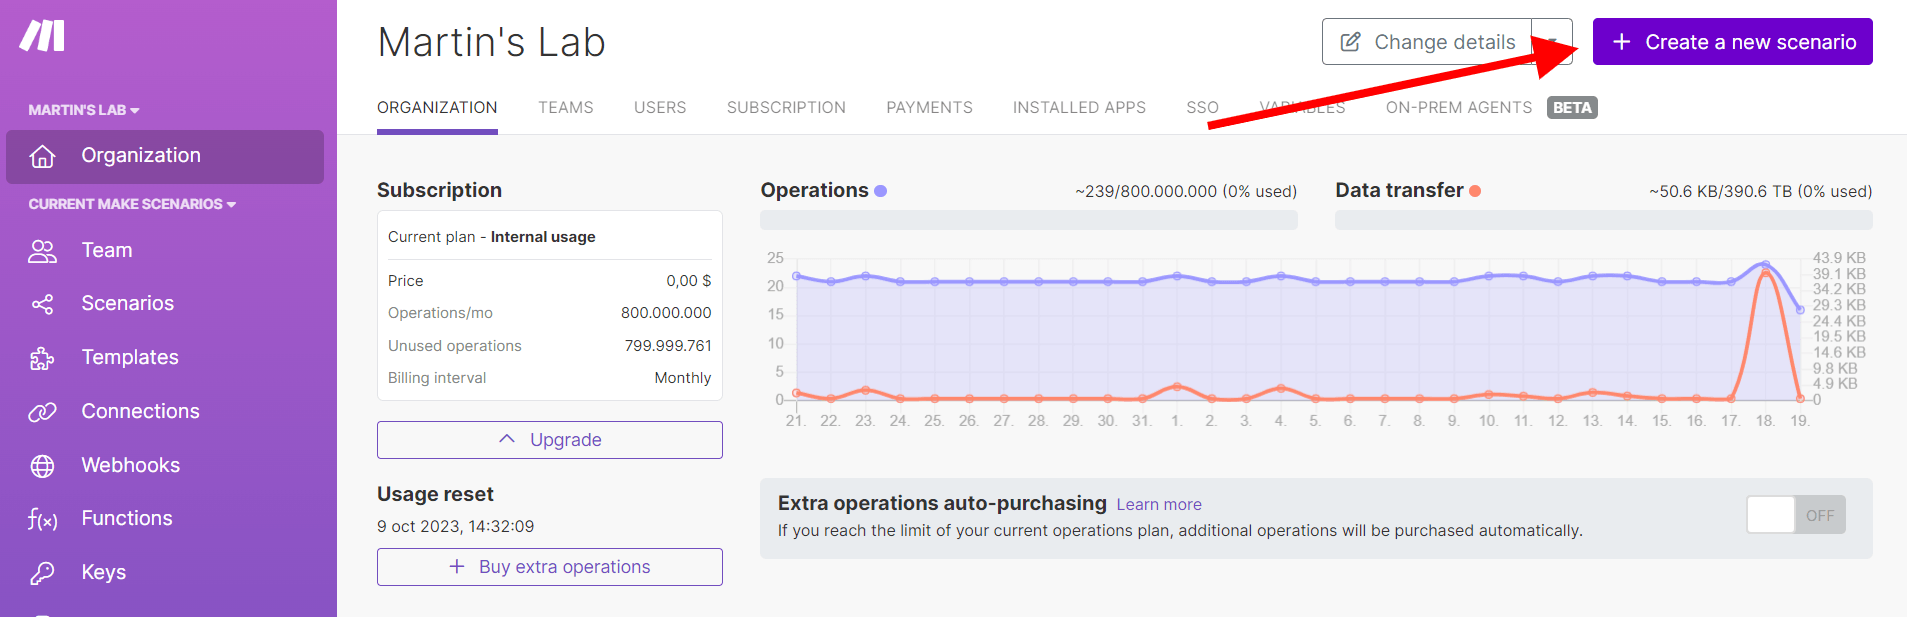Click the Keys key icon
Viewport: 1907px width, 617px height.
point(42,573)
